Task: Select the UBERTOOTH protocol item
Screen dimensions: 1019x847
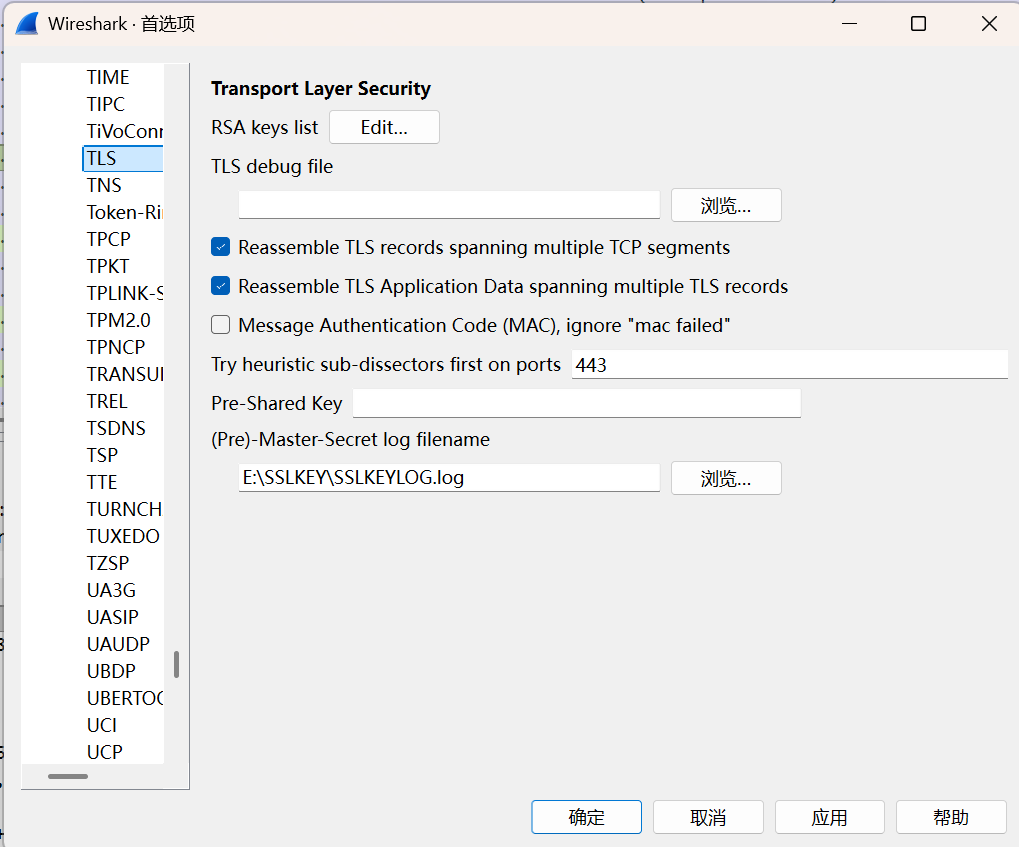Action: [124, 698]
